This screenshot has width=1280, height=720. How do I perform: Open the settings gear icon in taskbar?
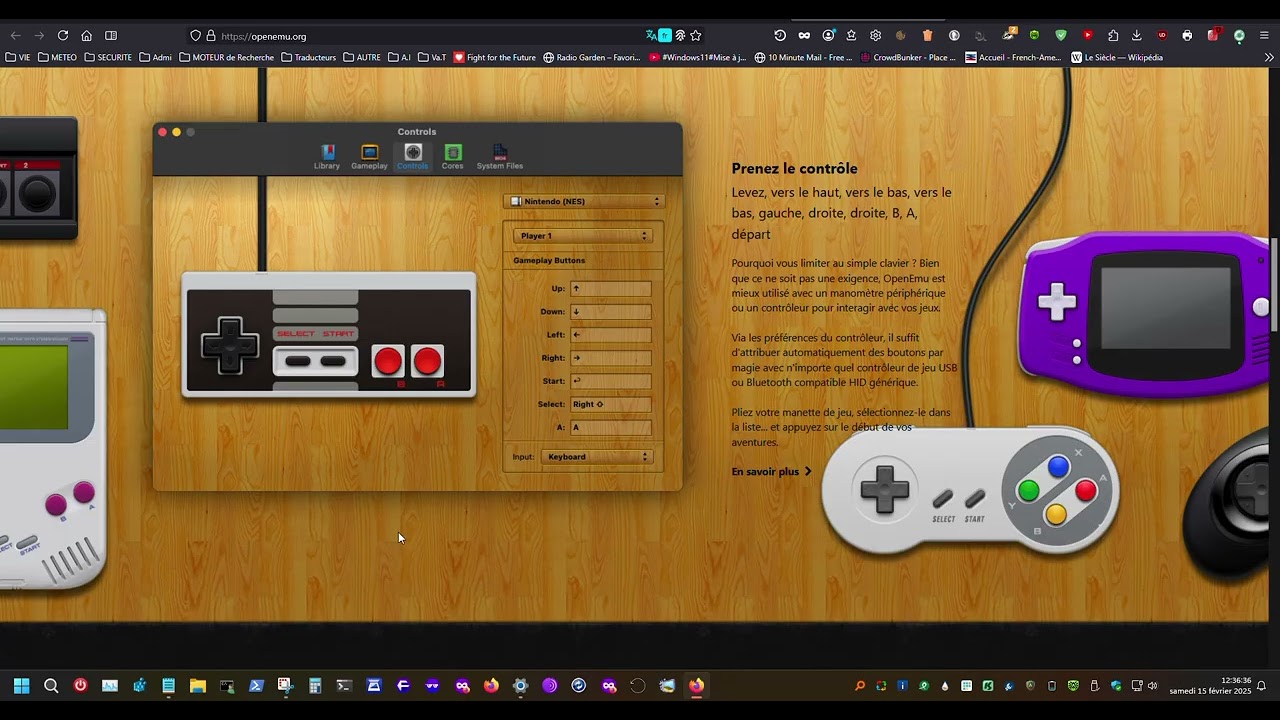coord(520,686)
